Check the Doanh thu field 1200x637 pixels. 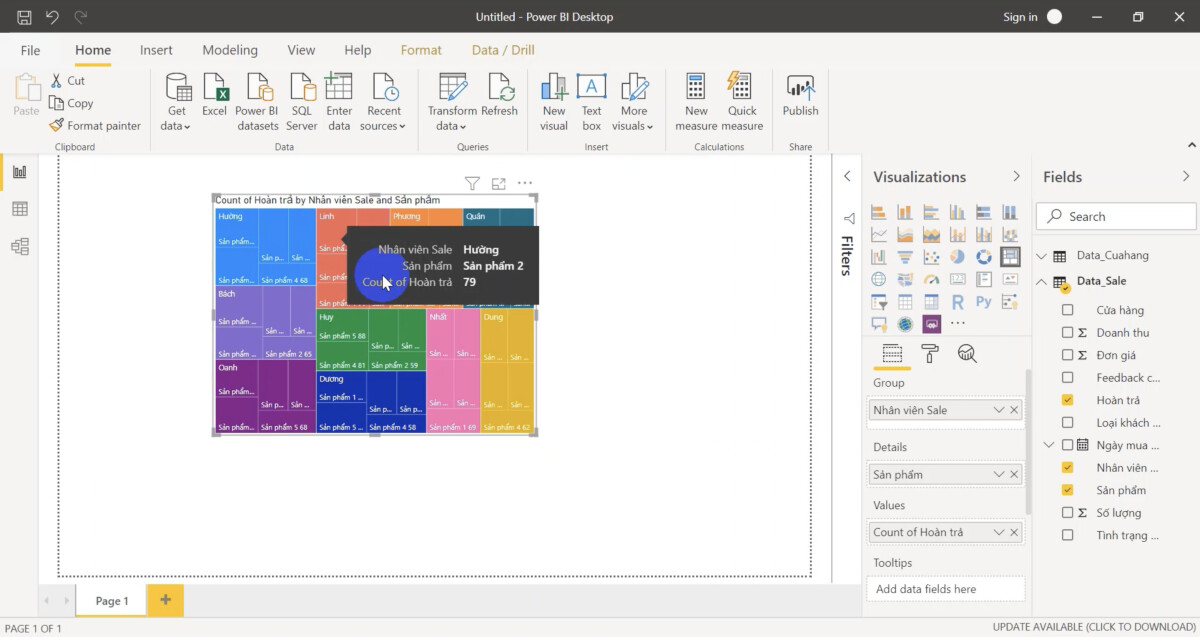pos(1067,332)
